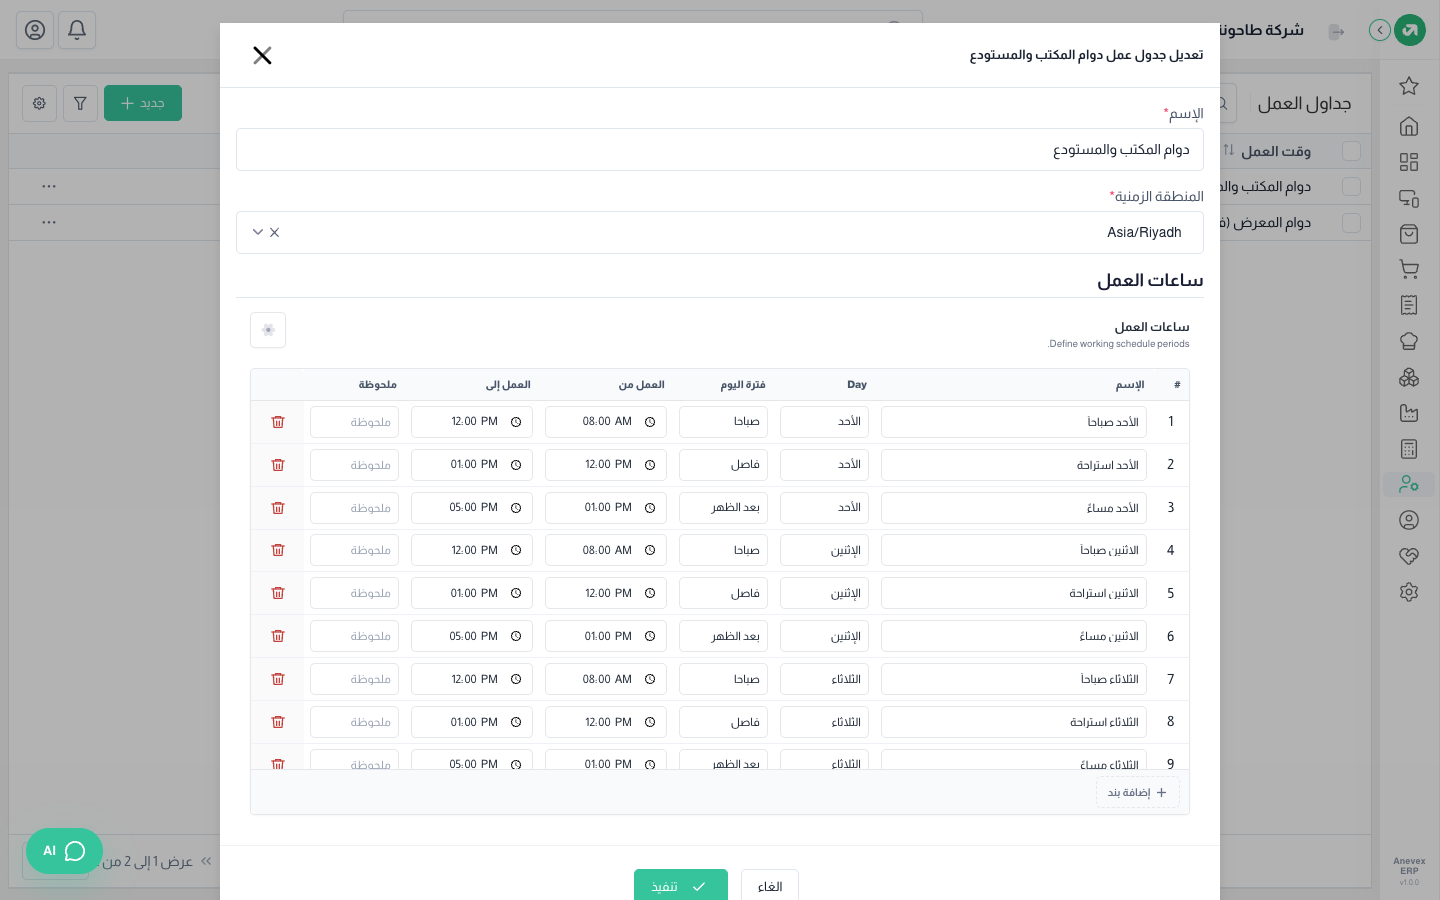Delete row 1 with the trash icon
Image resolution: width=1440 pixels, height=900 pixels.
[x=278, y=422]
